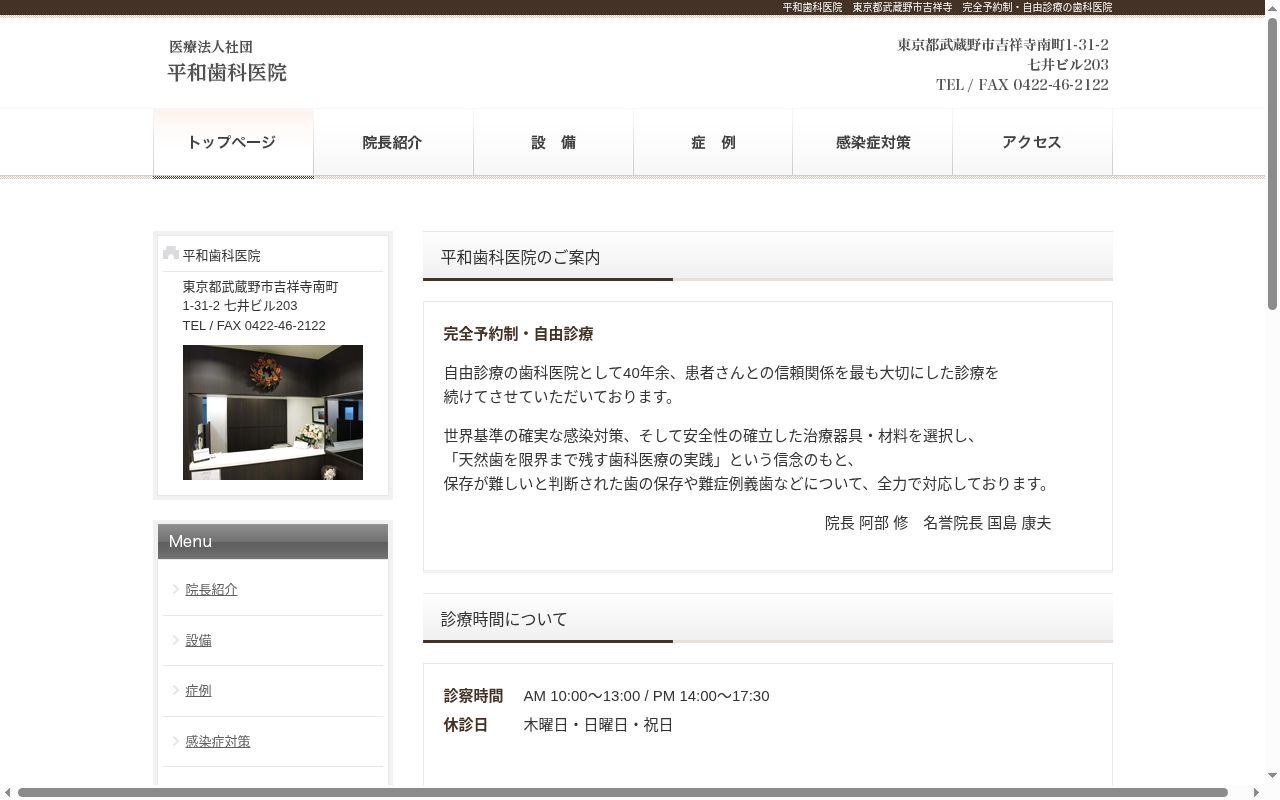This screenshot has width=1280, height=800.
Task: Open the 症例 navigation tab
Action: tap(713, 143)
